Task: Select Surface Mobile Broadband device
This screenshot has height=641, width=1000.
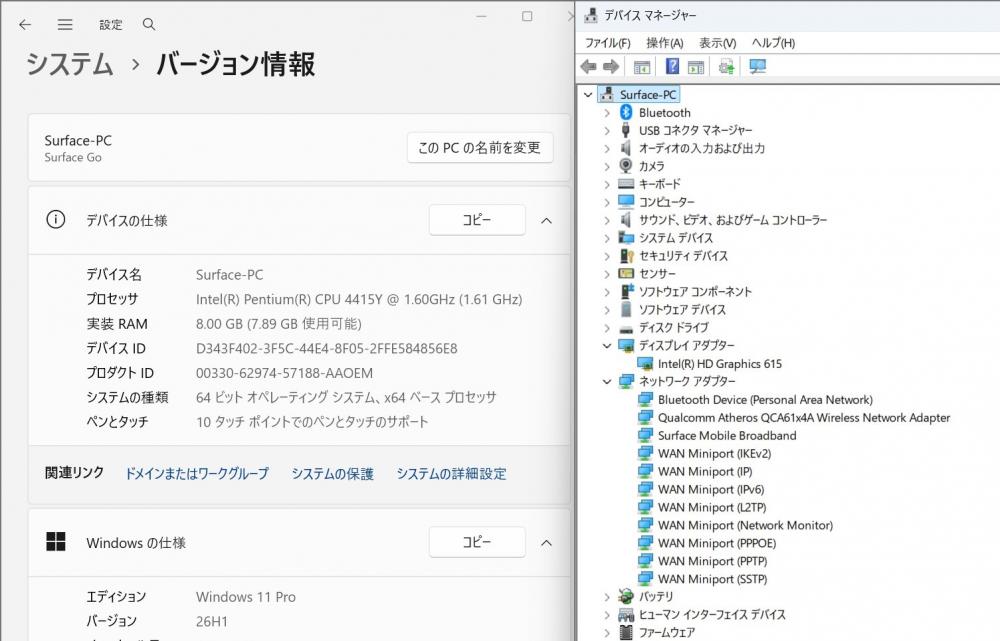Action: [727, 436]
